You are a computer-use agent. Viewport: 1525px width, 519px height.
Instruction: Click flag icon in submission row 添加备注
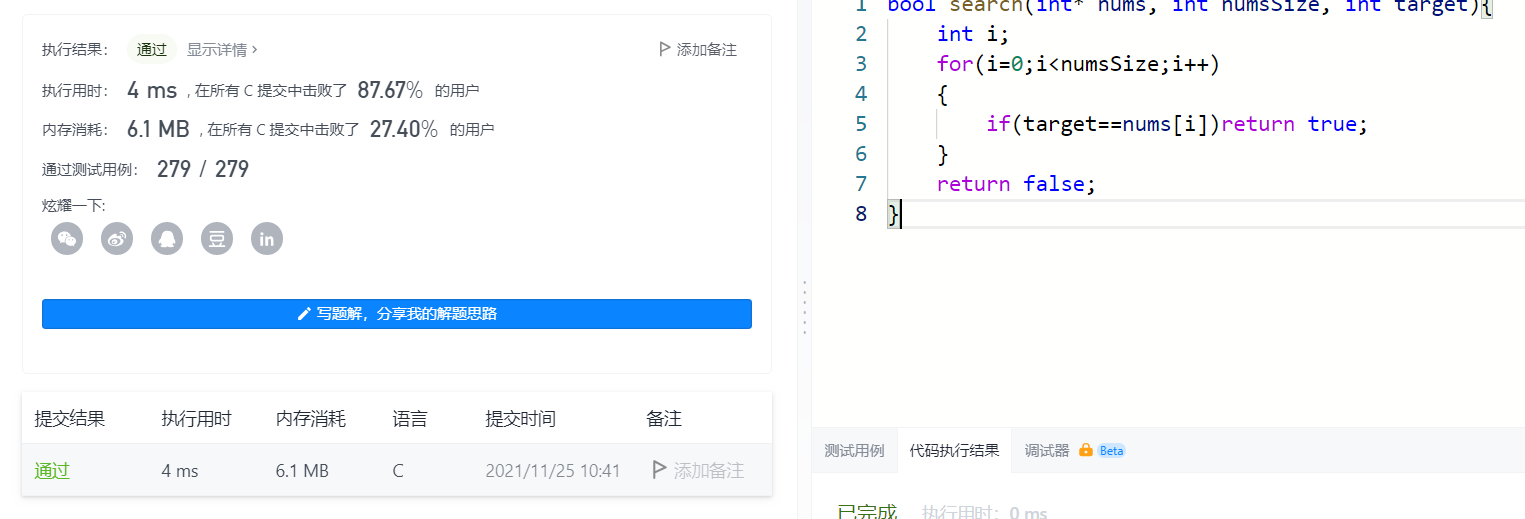[659, 470]
